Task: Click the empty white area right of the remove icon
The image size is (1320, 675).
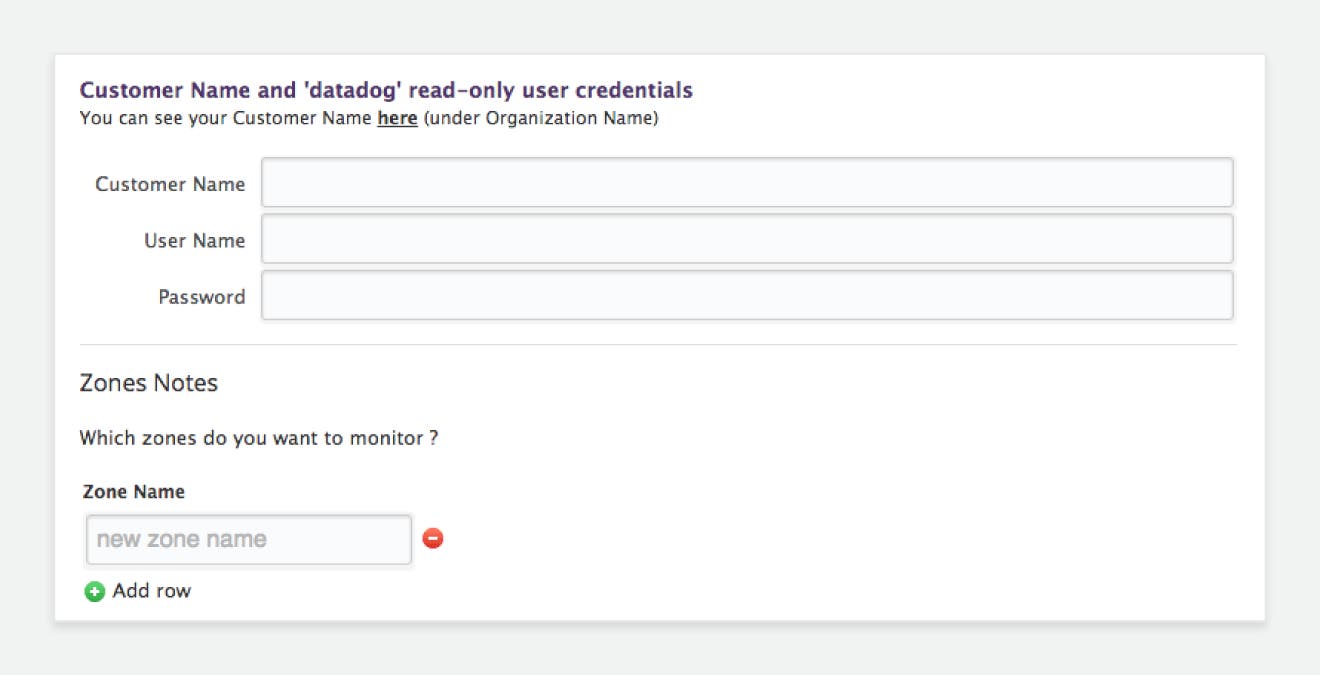Action: click(x=800, y=540)
